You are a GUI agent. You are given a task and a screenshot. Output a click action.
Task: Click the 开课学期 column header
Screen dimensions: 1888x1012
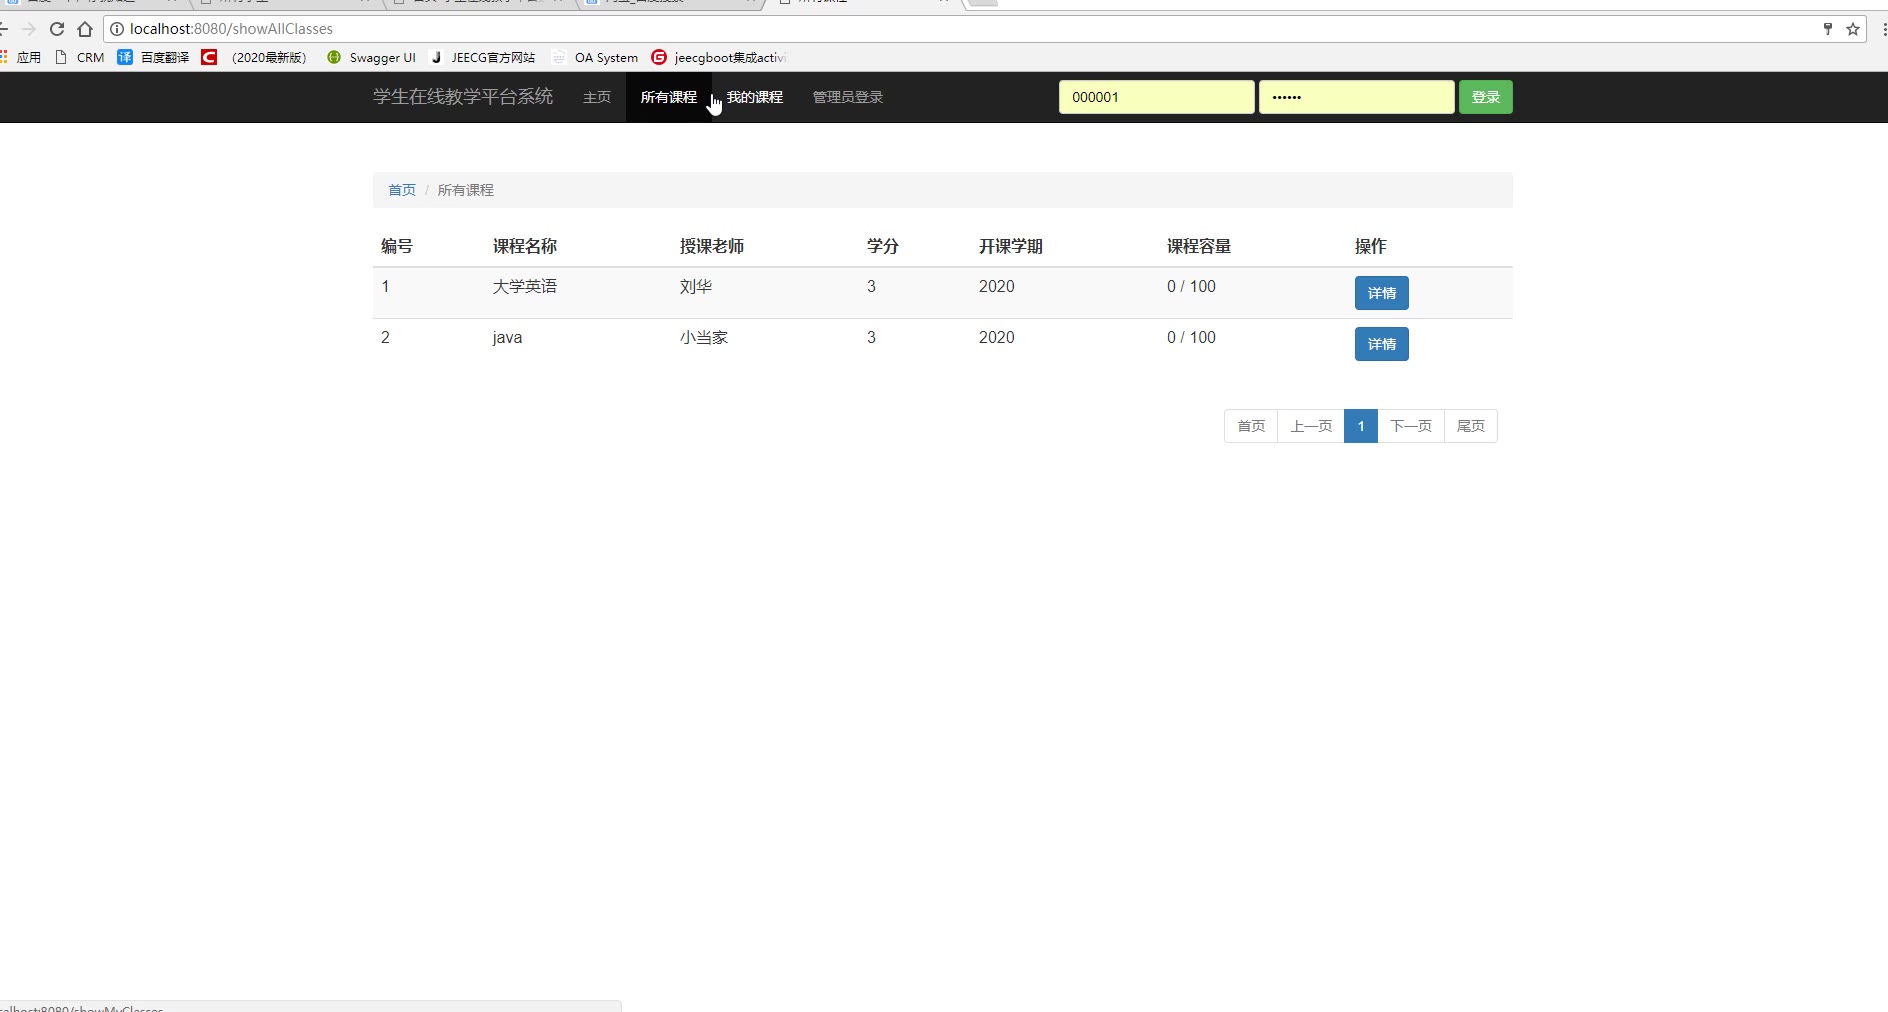1011,246
